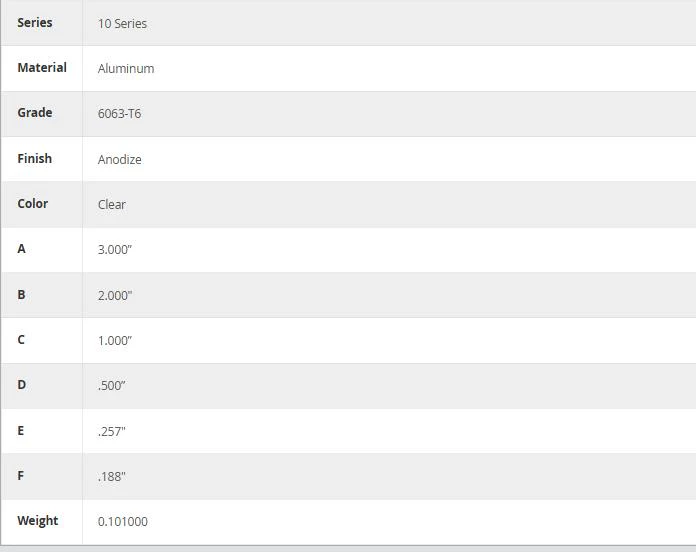This screenshot has width=696, height=552.
Task: Click the 1.000" dimension C value
Action: [115, 341]
